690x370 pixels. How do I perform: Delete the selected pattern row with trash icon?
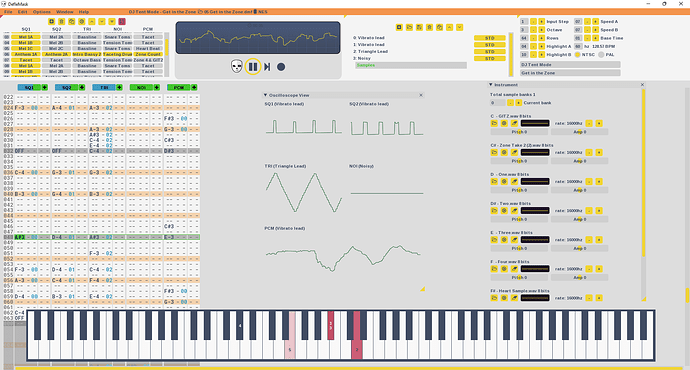point(62,22)
